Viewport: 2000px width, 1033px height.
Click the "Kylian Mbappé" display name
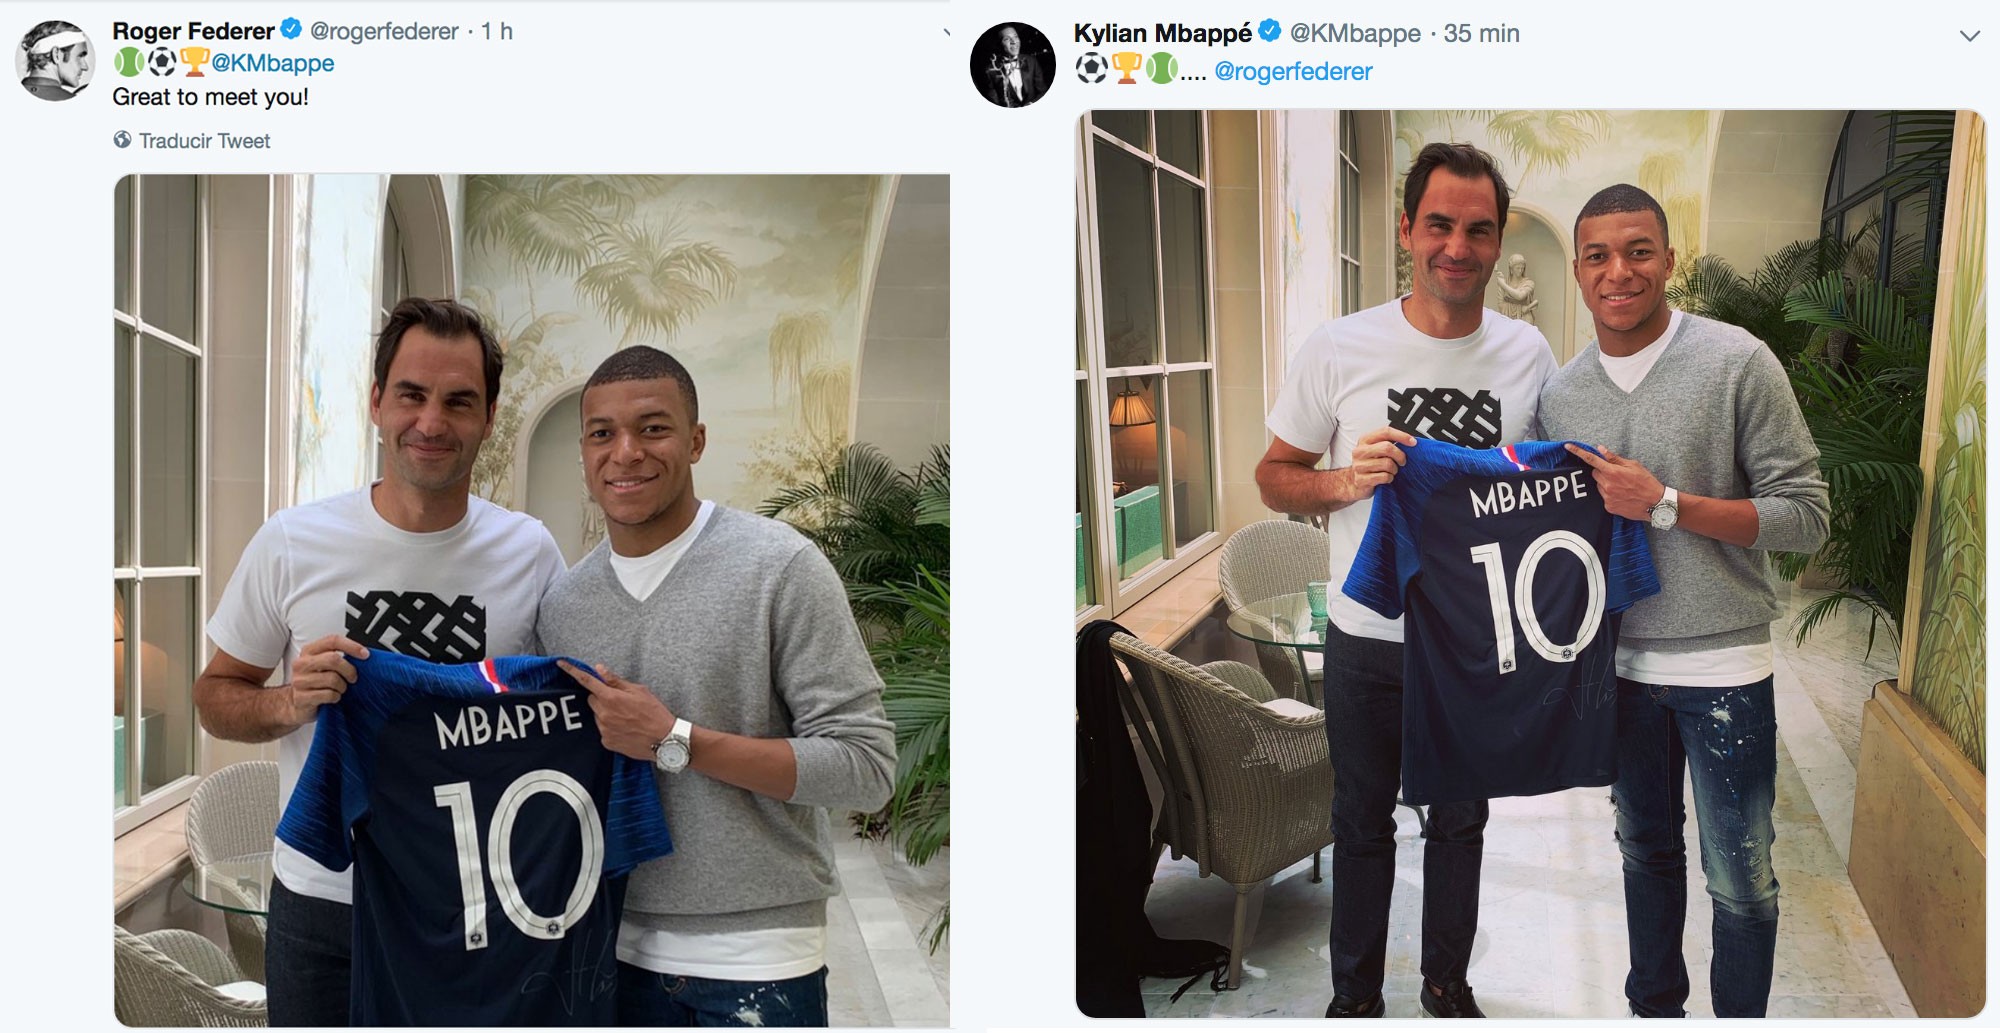click(x=1162, y=33)
